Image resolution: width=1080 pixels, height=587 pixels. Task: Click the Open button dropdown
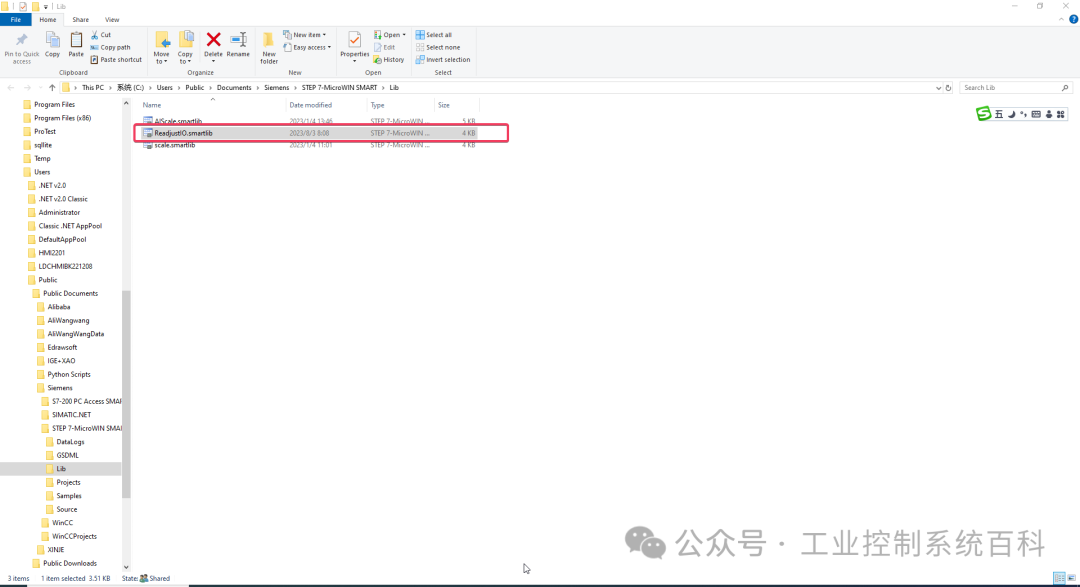(390, 34)
